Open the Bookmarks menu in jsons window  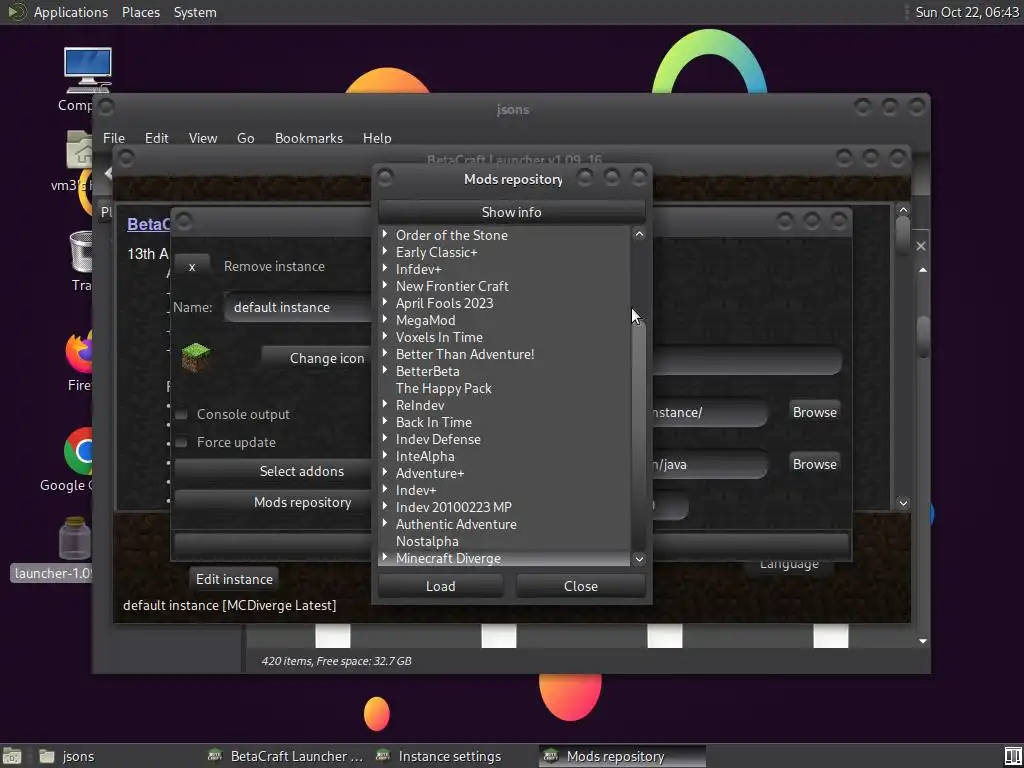pos(309,138)
